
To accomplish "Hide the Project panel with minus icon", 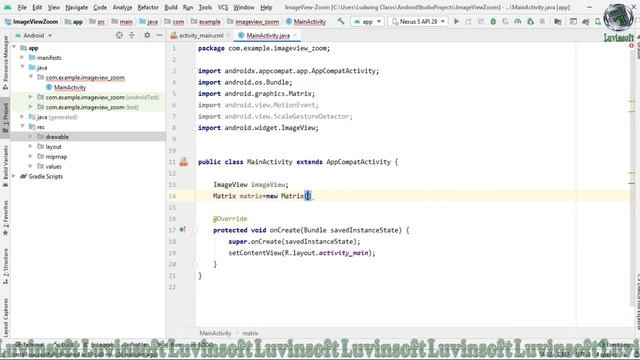I will pyautogui.click(x=159, y=36).
